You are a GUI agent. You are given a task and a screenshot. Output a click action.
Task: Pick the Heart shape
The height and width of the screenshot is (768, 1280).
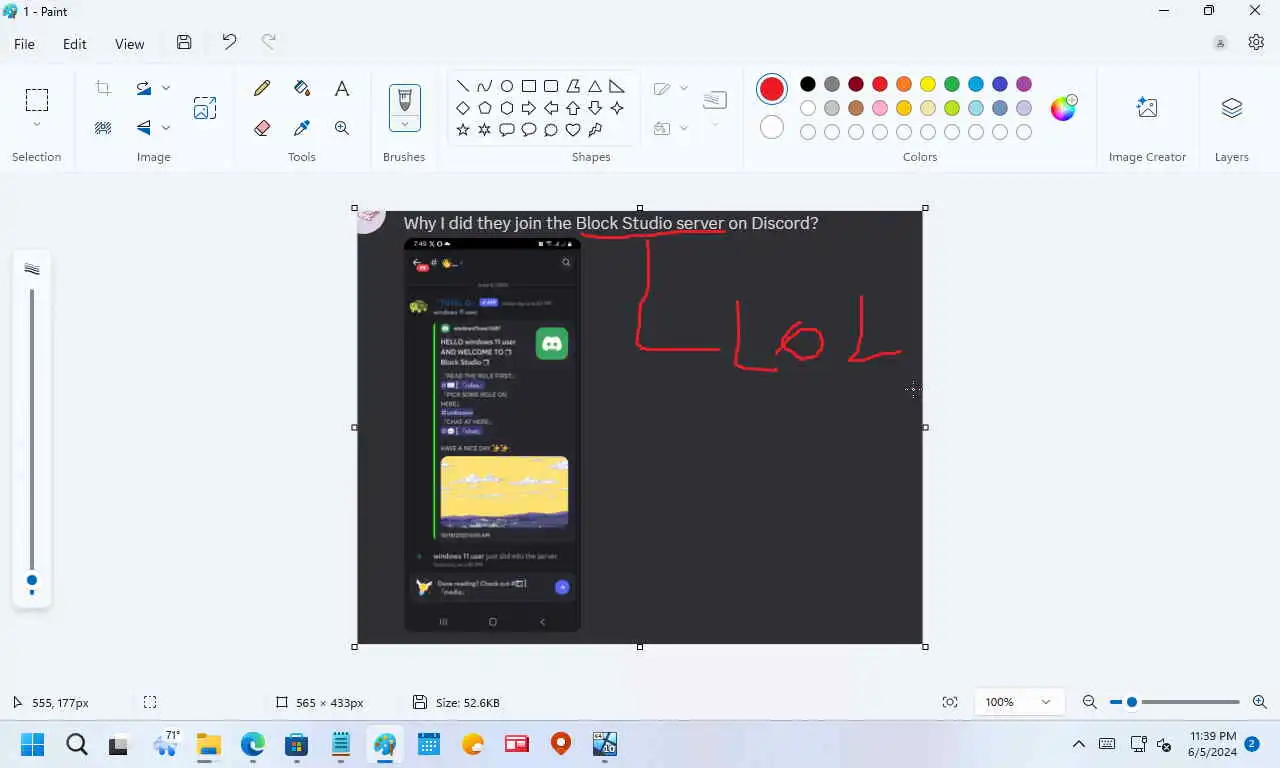pos(573,130)
